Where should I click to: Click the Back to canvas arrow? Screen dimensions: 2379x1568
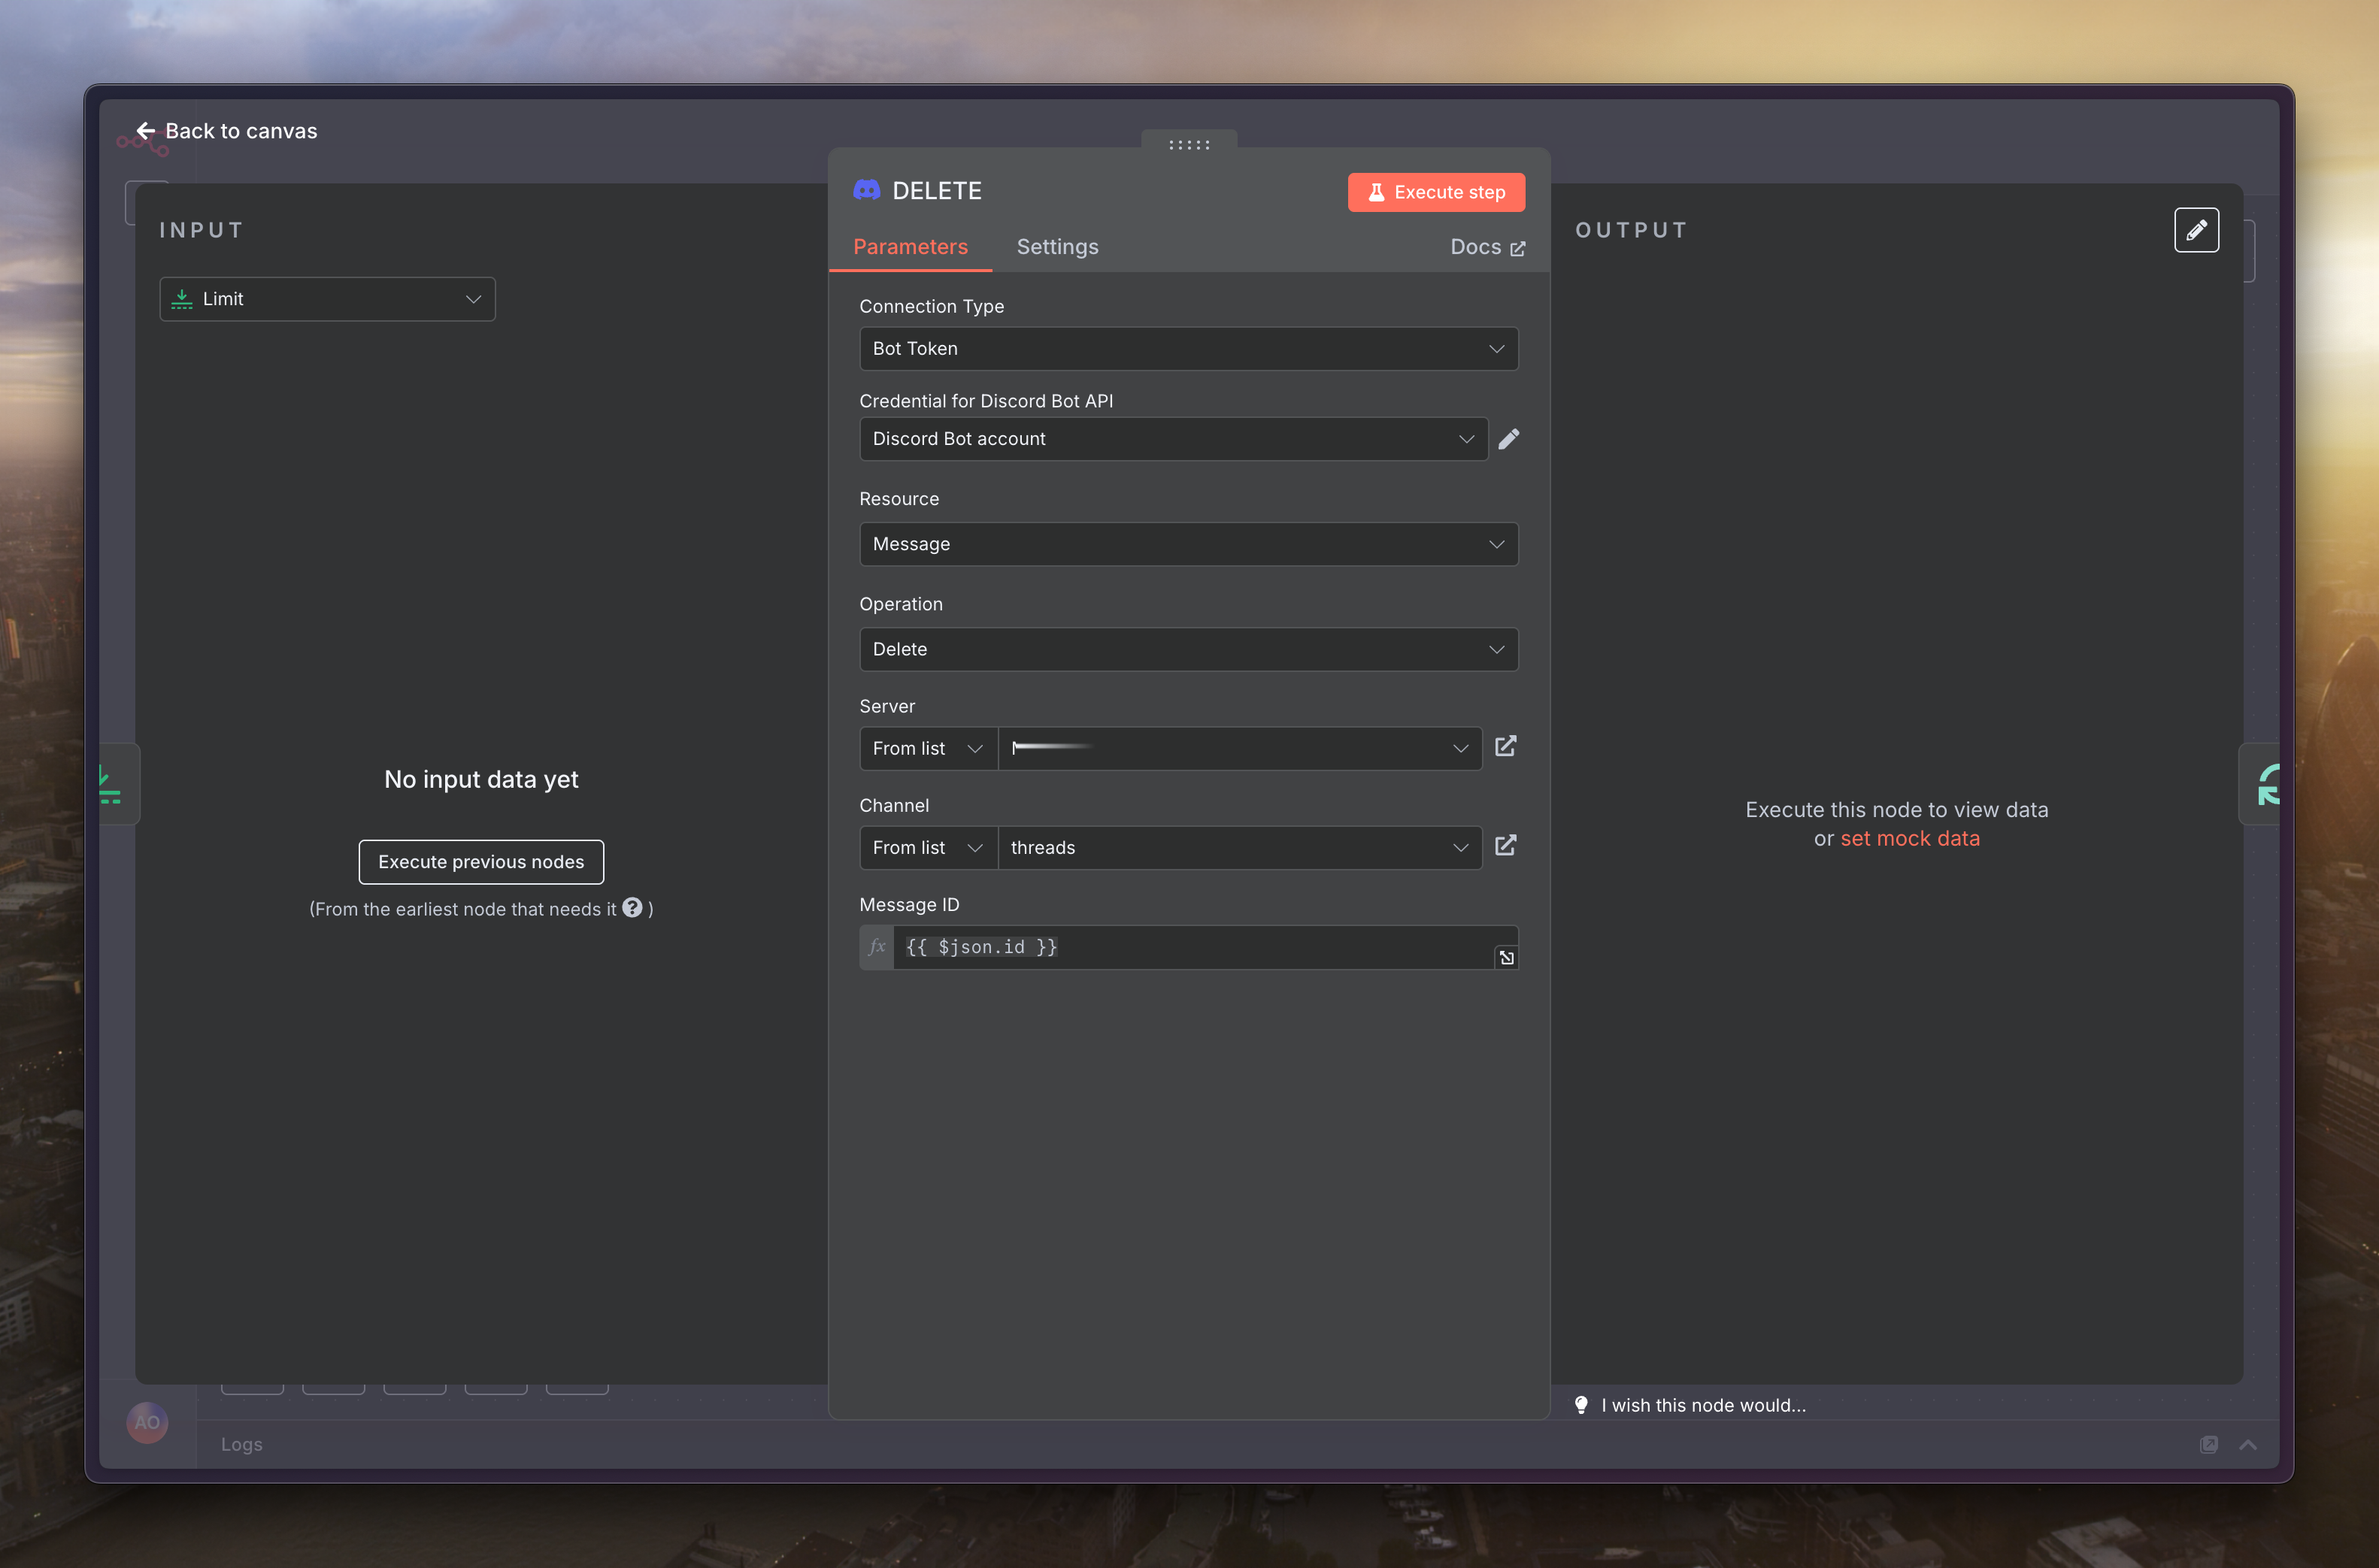click(x=146, y=131)
